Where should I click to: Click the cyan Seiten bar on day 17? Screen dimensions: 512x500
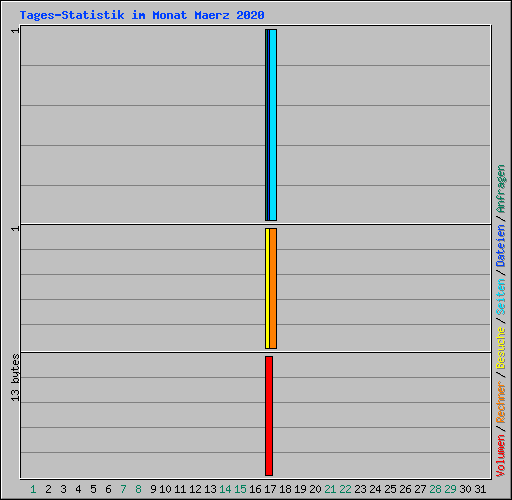tap(273, 125)
